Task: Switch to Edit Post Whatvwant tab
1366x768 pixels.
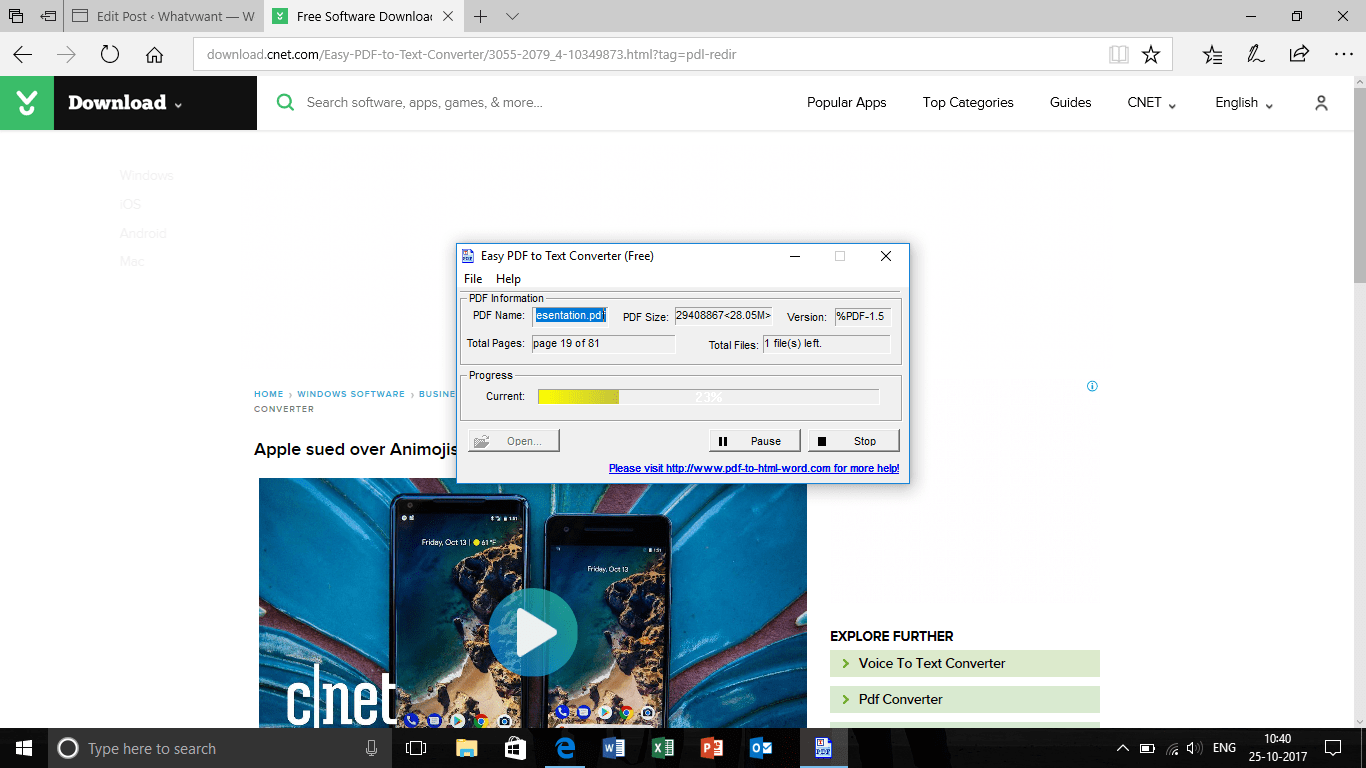Action: (165, 17)
